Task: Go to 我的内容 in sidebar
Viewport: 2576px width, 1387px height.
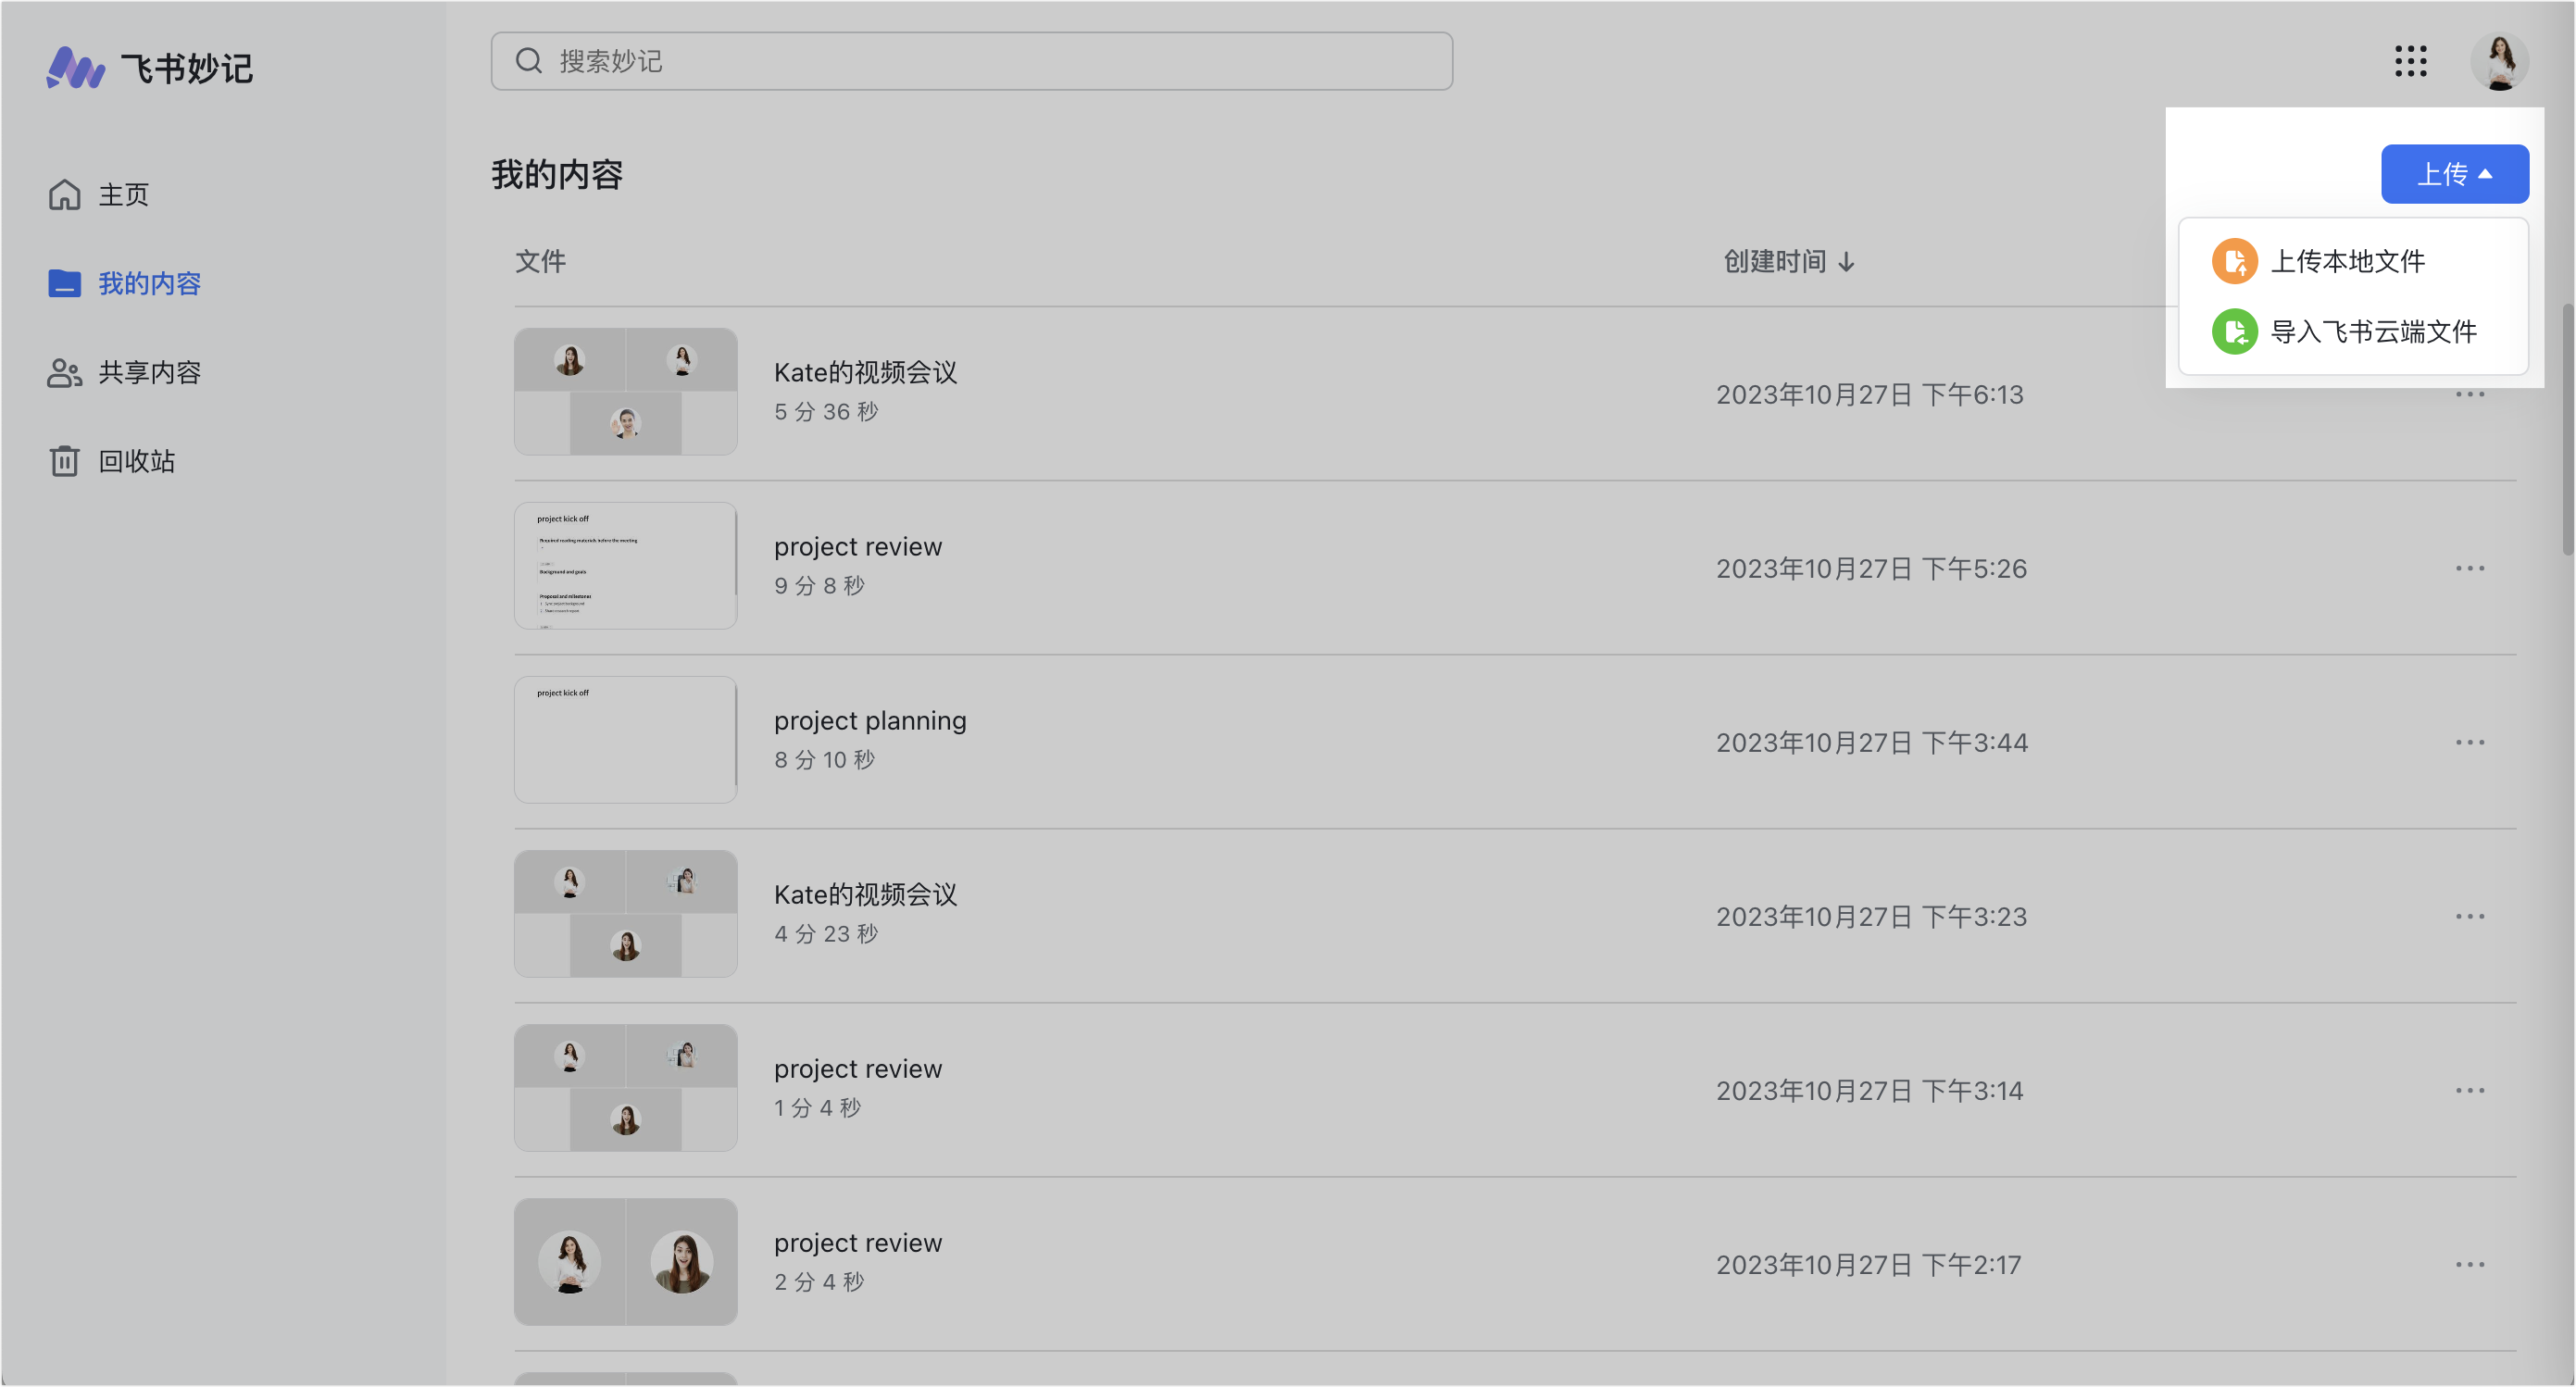Action: pos(149,284)
